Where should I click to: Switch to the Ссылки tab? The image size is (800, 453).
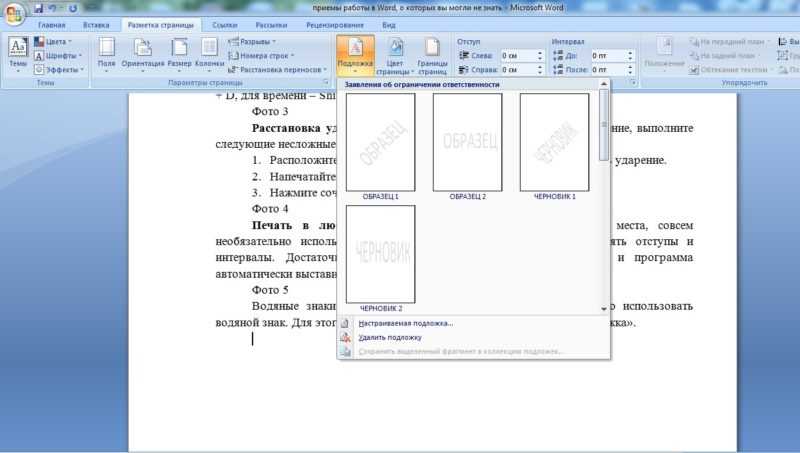(x=225, y=25)
